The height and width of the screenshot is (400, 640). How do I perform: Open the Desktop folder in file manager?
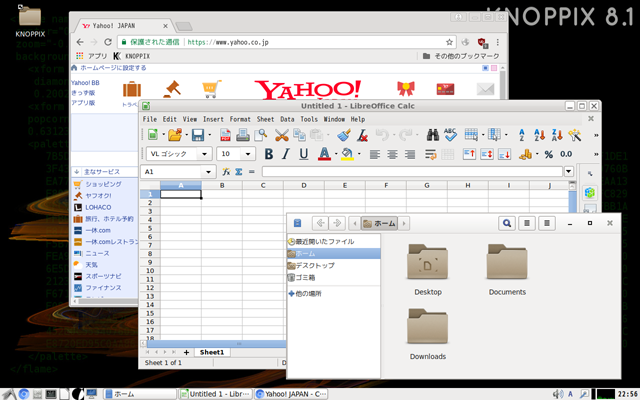(428, 269)
